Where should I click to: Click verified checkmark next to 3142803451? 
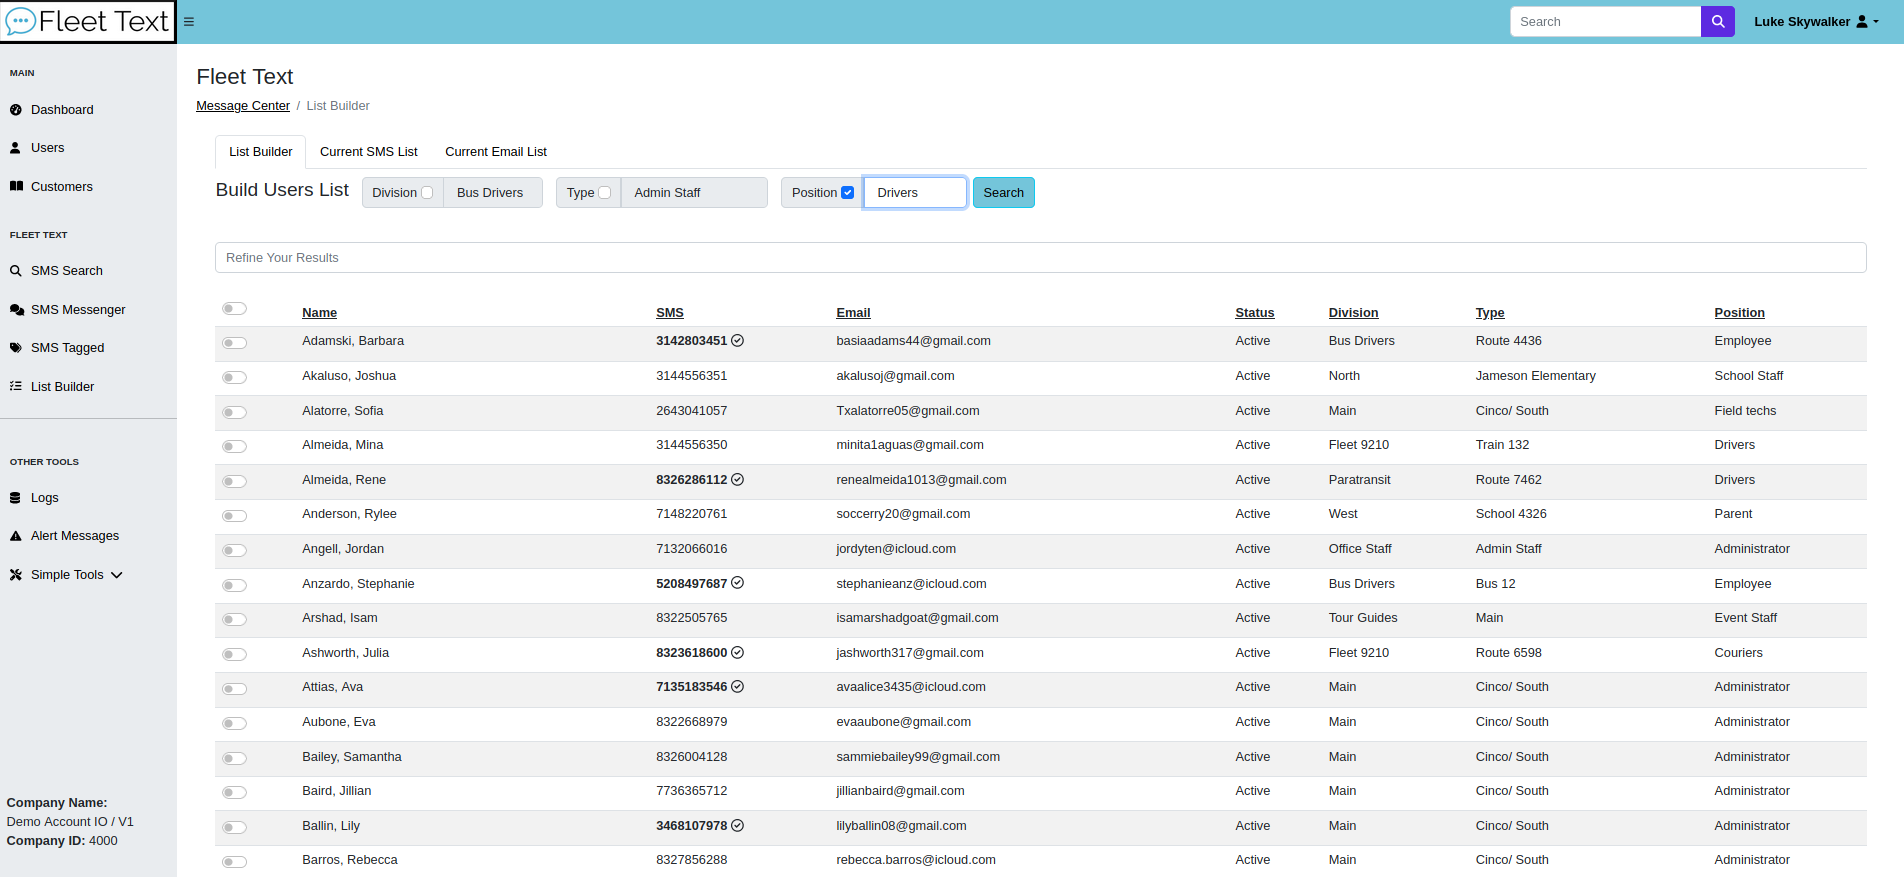[738, 341]
